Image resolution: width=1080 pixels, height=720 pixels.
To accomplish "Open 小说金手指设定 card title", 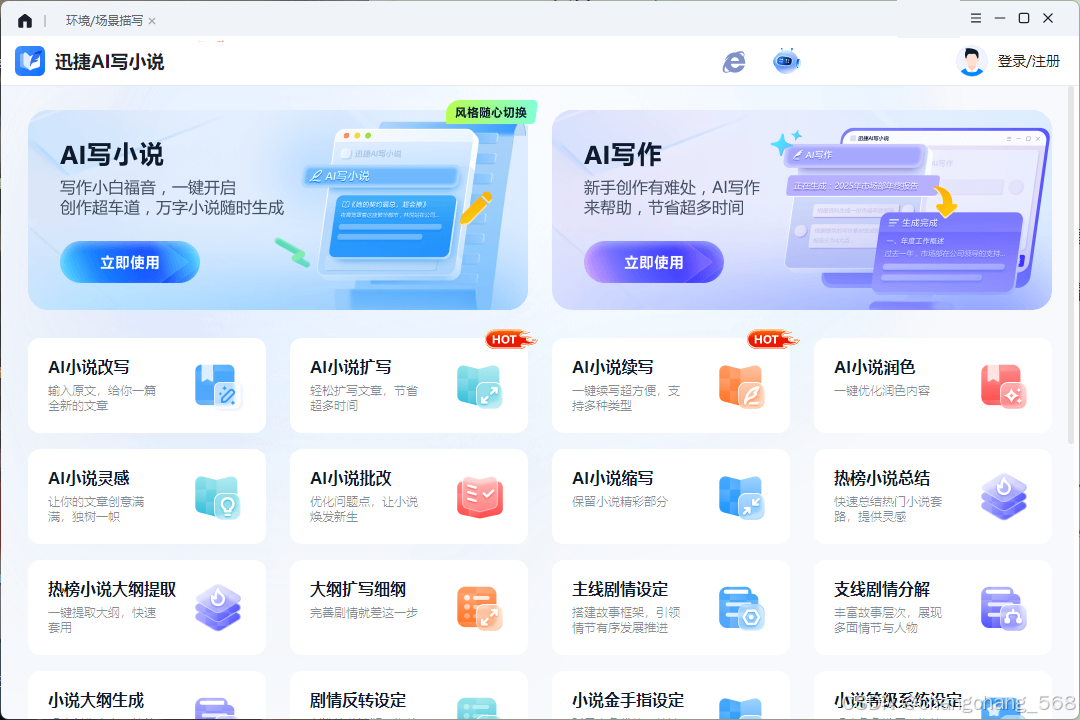I will click(x=627, y=700).
